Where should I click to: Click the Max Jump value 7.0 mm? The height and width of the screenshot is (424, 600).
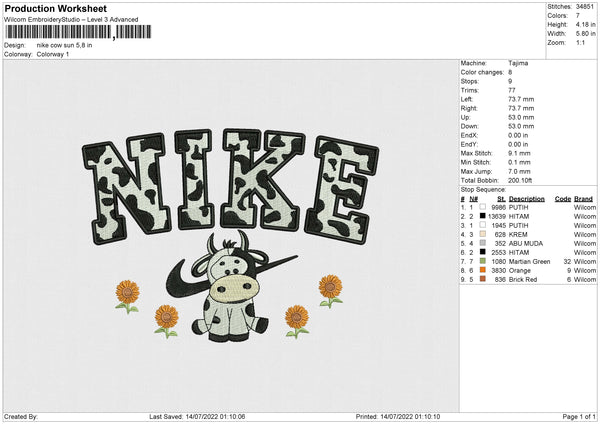(x=519, y=171)
